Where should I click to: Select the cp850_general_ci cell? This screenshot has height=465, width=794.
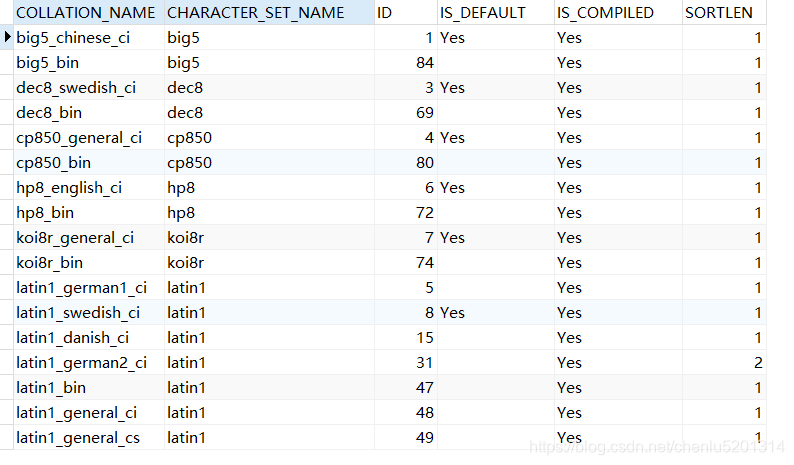[89, 137]
